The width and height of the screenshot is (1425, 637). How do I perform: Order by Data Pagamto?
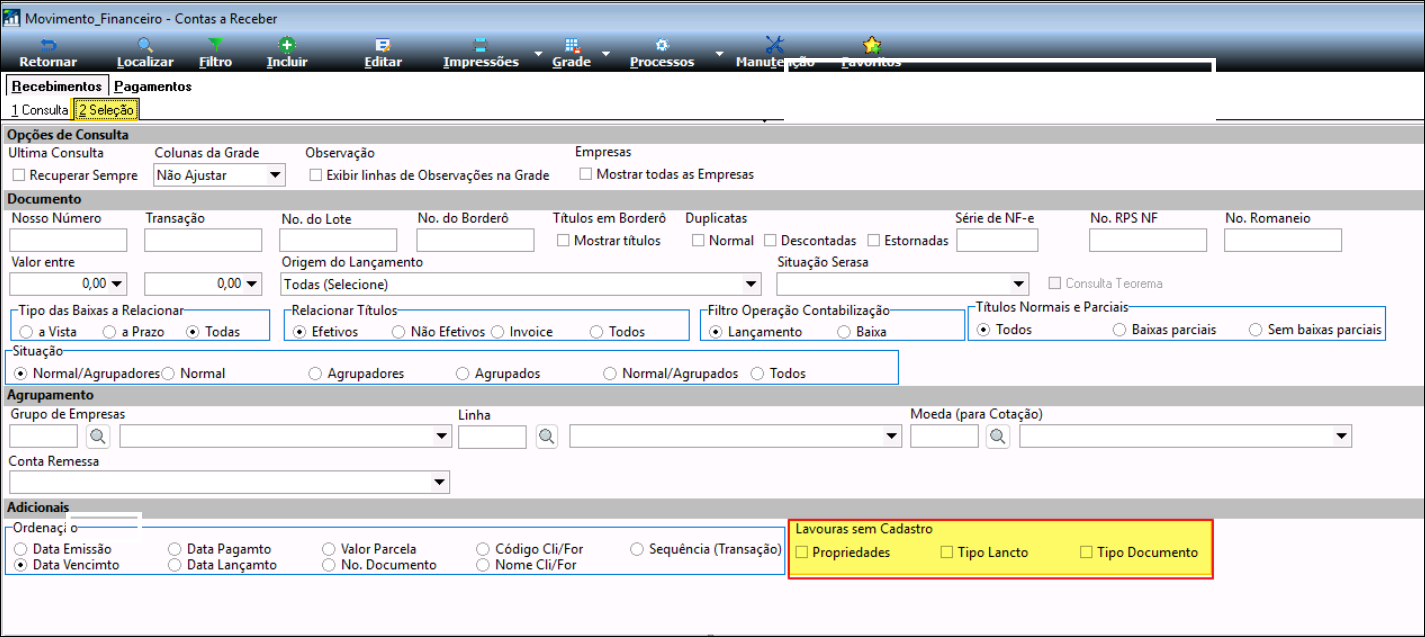click(x=175, y=549)
